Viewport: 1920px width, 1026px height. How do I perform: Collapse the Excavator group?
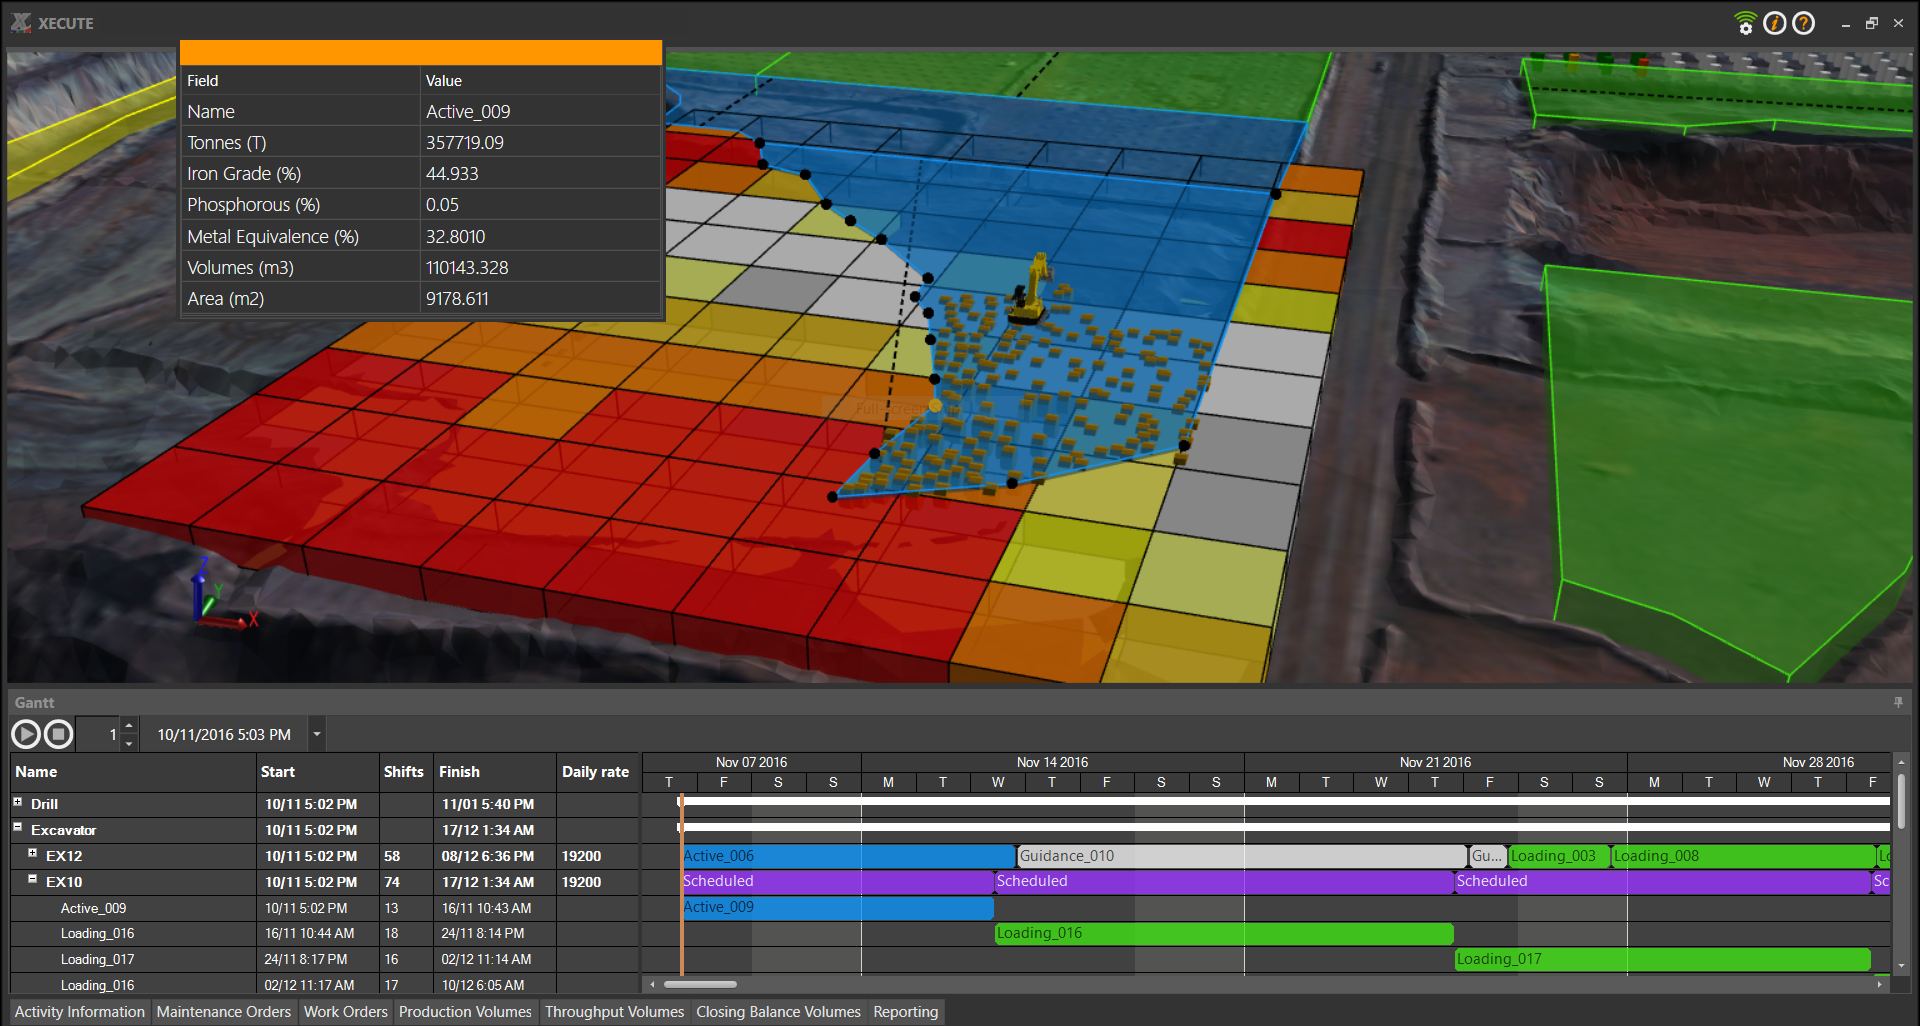tap(18, 828)
